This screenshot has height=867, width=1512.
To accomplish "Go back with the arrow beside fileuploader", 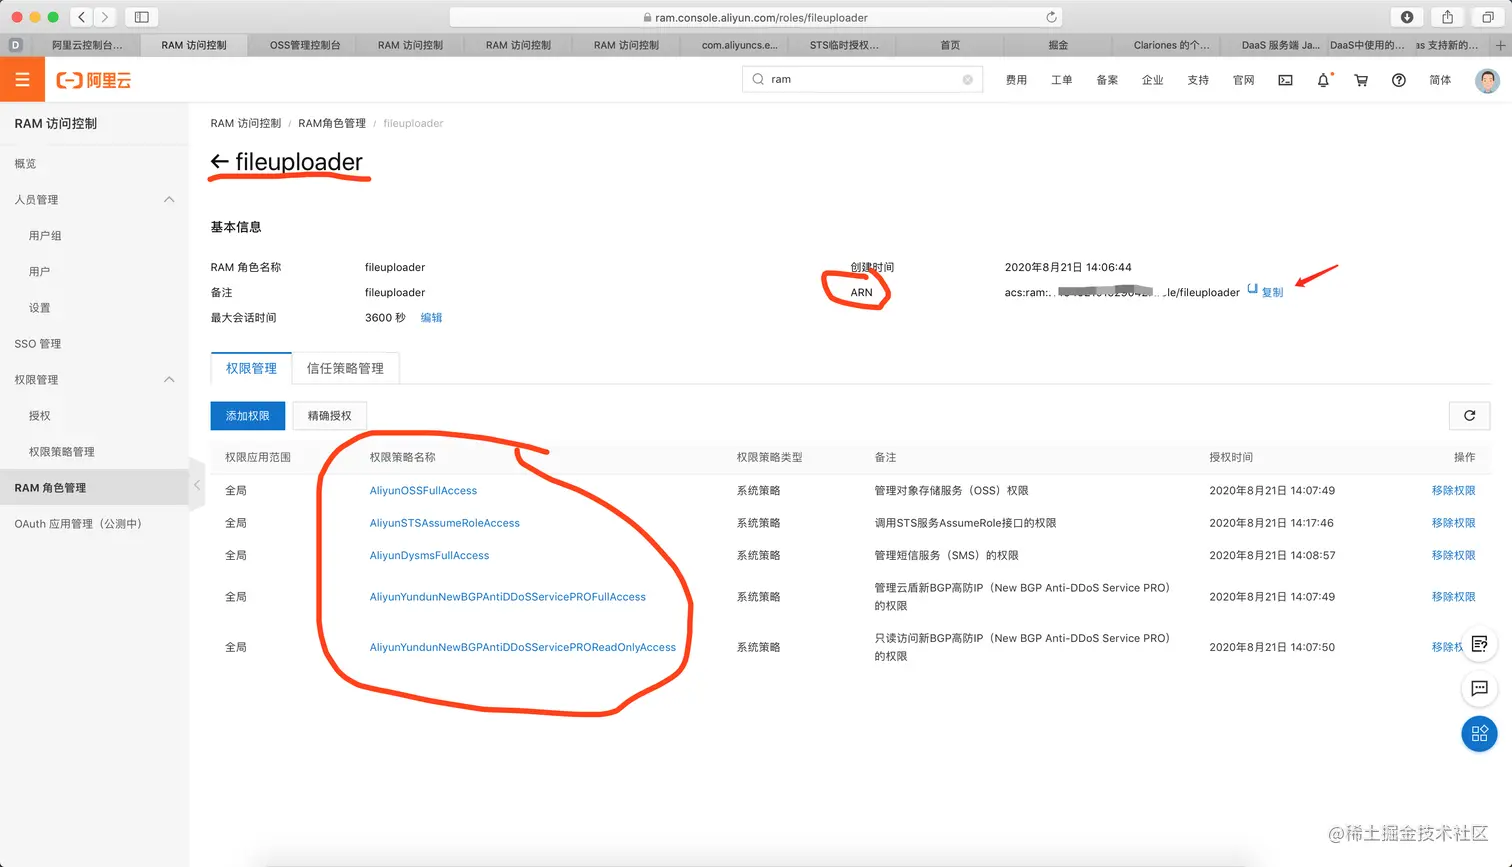I will pos(220,162).
